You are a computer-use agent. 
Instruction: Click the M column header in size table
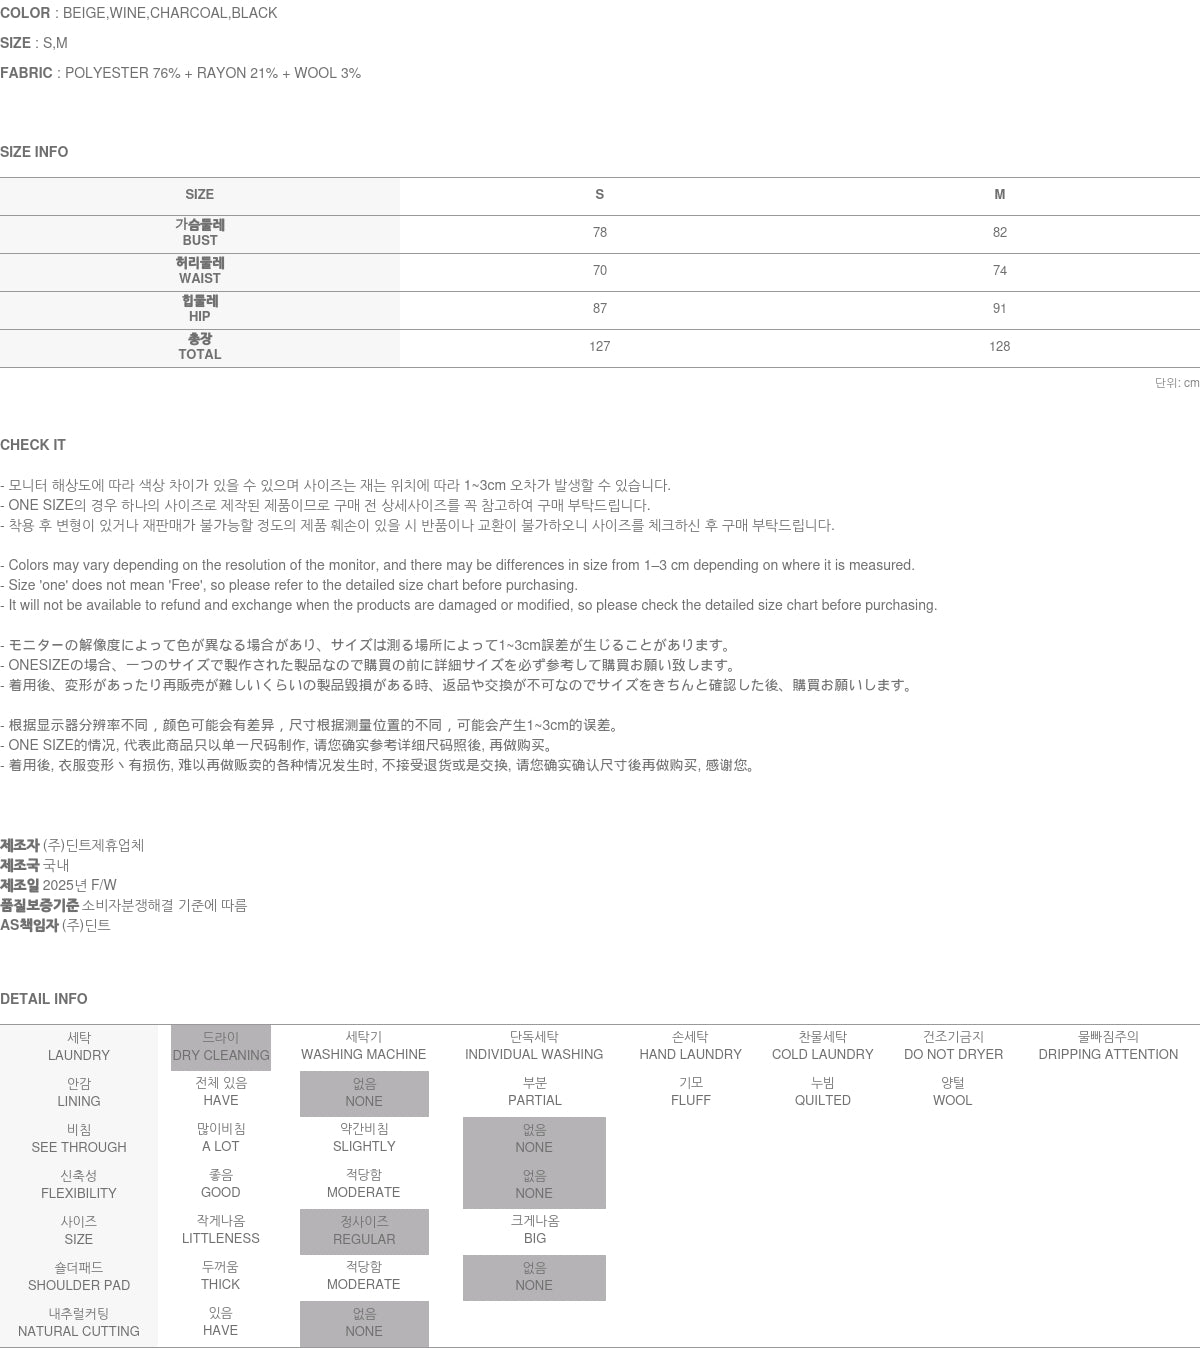[999, 195]
